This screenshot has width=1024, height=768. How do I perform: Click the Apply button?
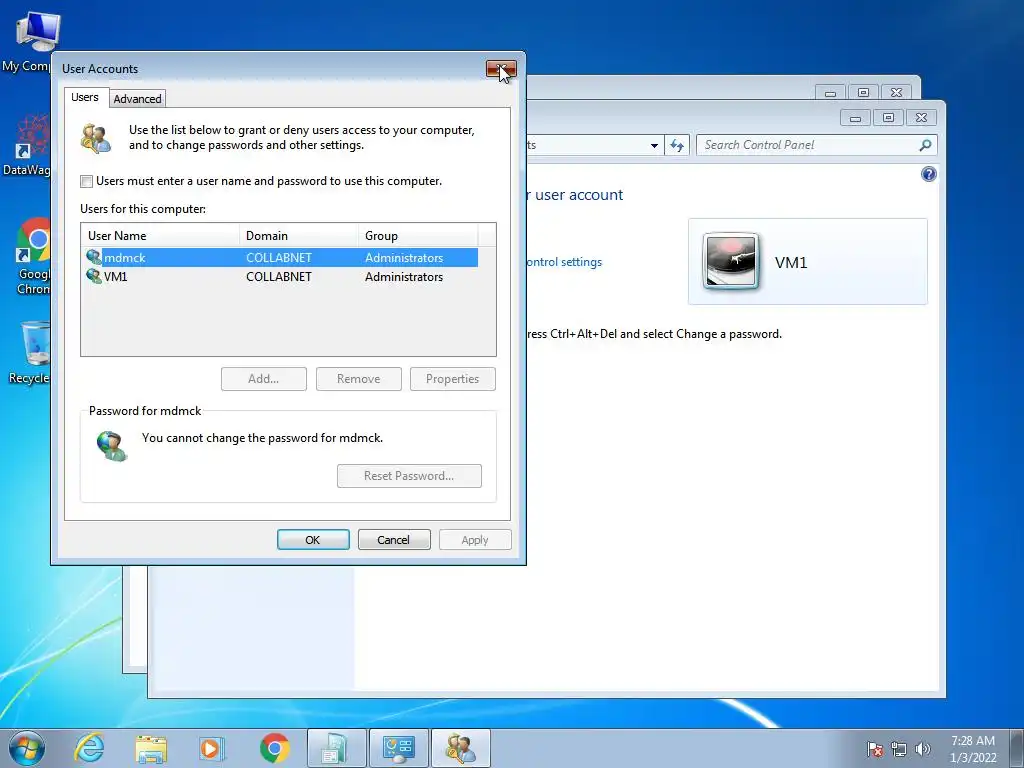pos(475,540)
